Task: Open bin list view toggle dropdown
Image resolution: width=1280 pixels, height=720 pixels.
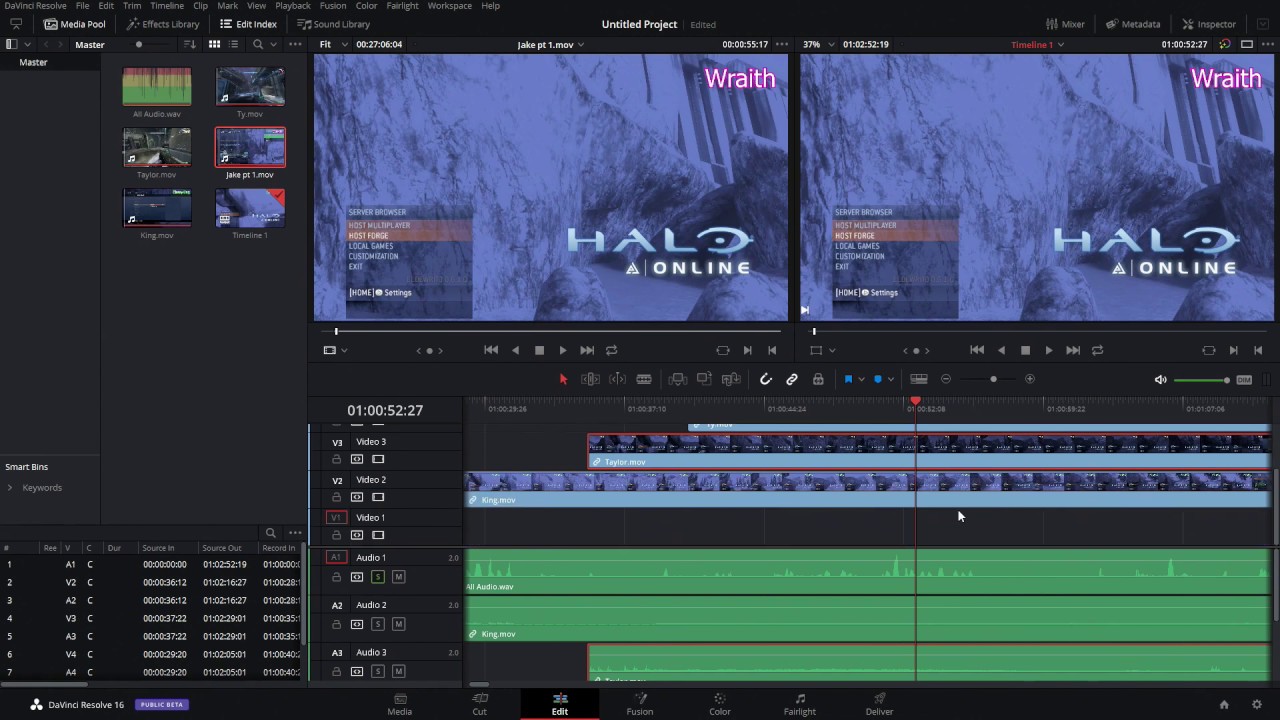Action: [27, 45]
